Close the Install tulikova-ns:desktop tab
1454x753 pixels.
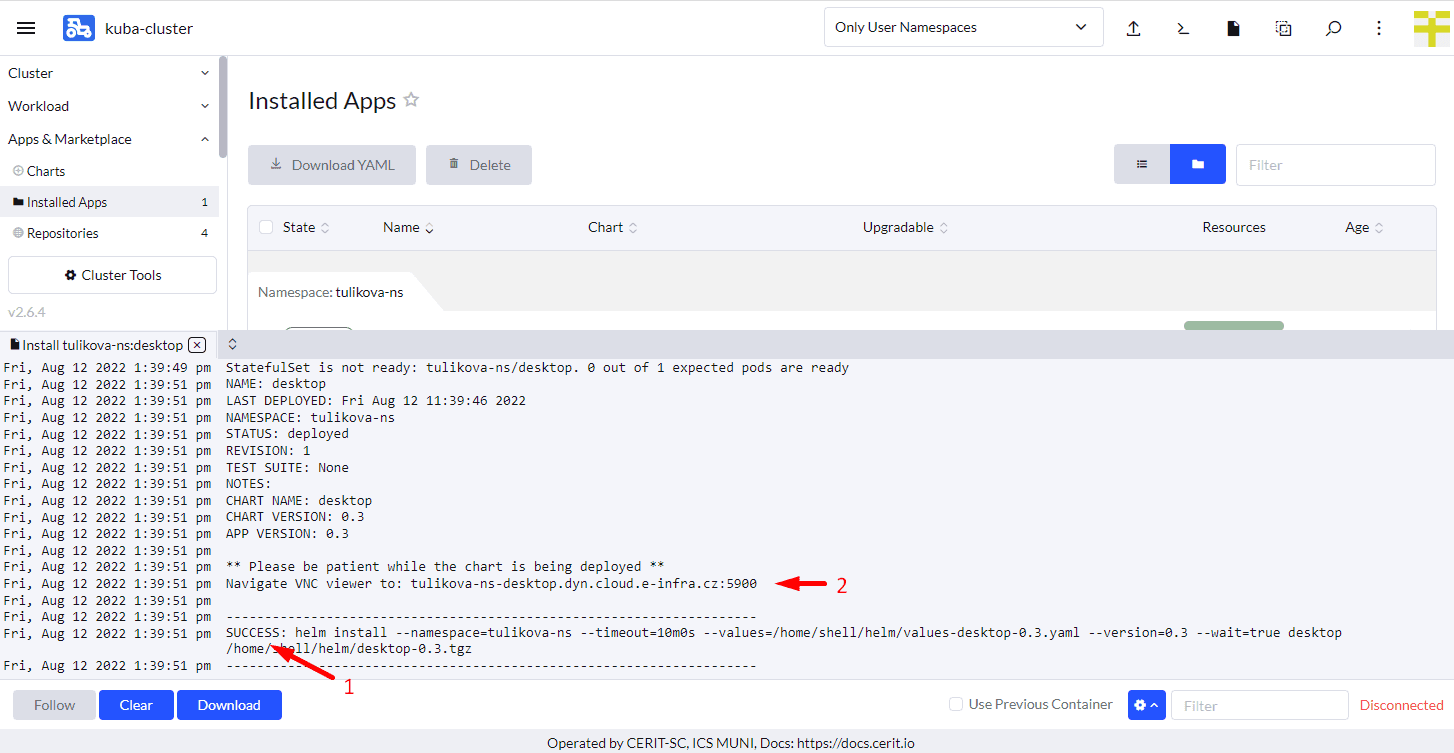click(197, 345)
